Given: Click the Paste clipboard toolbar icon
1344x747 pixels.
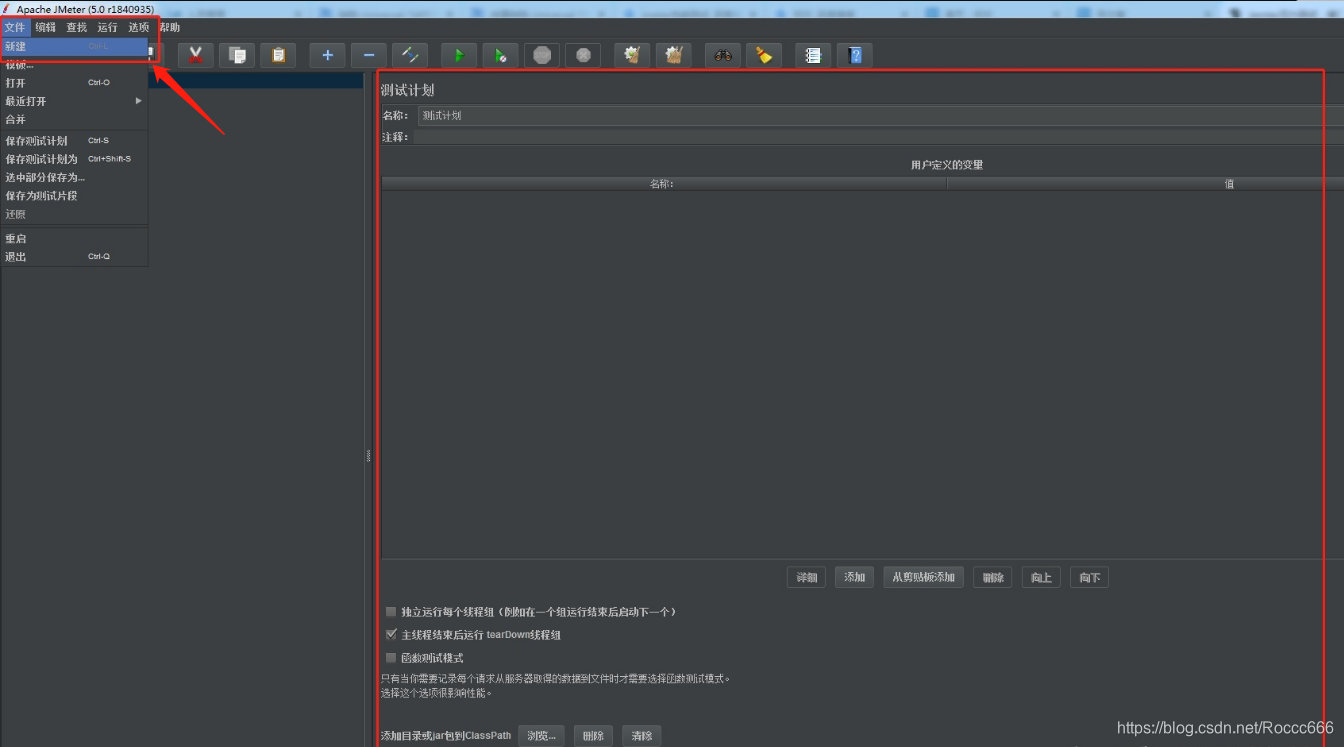Looking at the screenshot, I should point(278,55).
